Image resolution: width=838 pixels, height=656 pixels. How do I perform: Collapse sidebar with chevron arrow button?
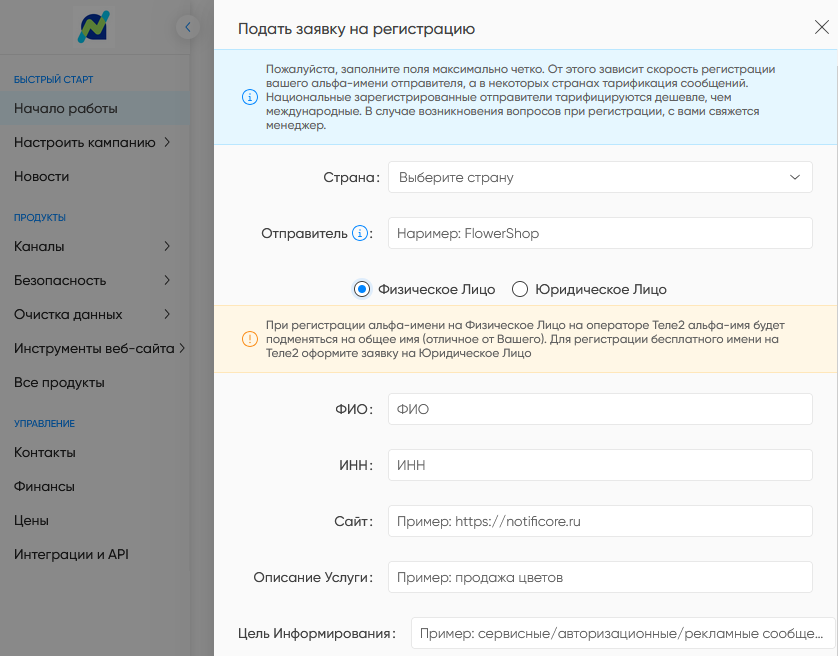pos(187,28)
